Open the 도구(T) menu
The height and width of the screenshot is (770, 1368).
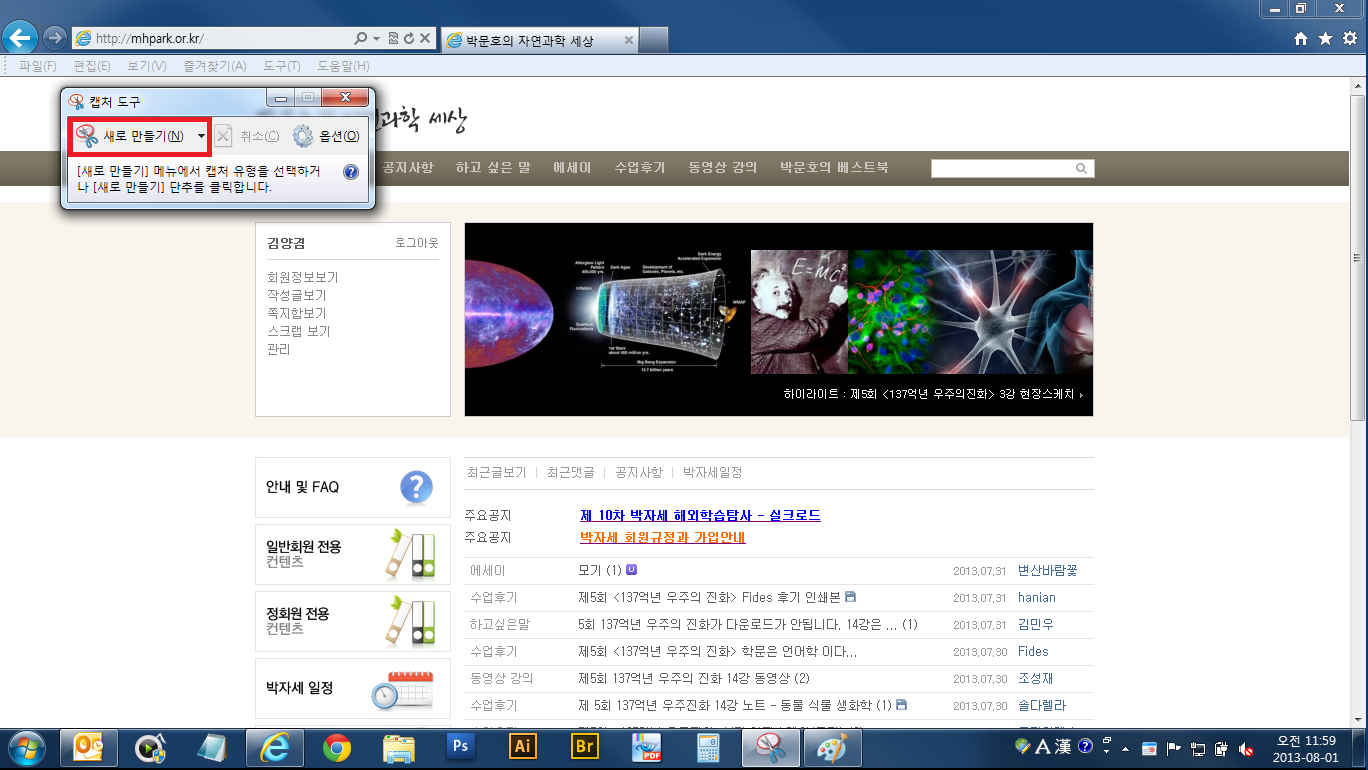281,66
